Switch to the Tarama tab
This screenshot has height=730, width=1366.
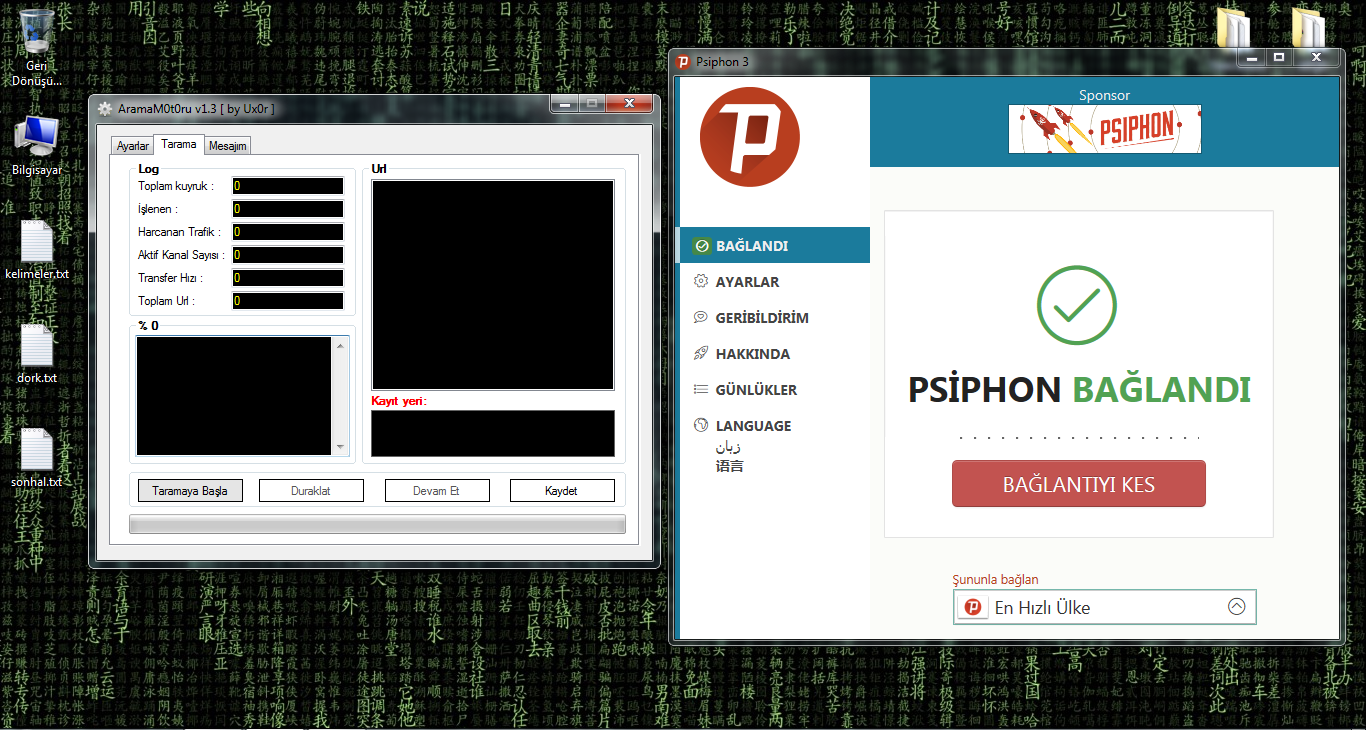pos(179,144)
